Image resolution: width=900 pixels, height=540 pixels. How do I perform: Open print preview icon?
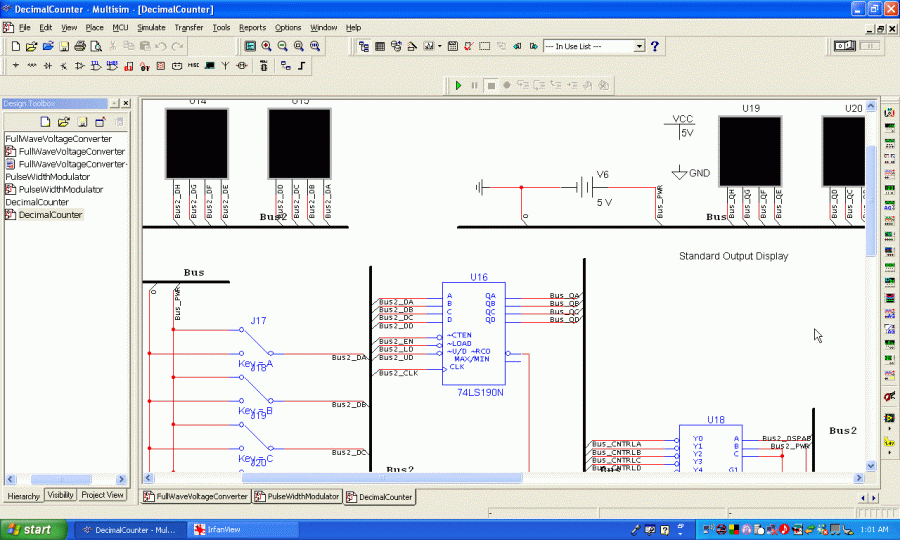tap(96, 46)
